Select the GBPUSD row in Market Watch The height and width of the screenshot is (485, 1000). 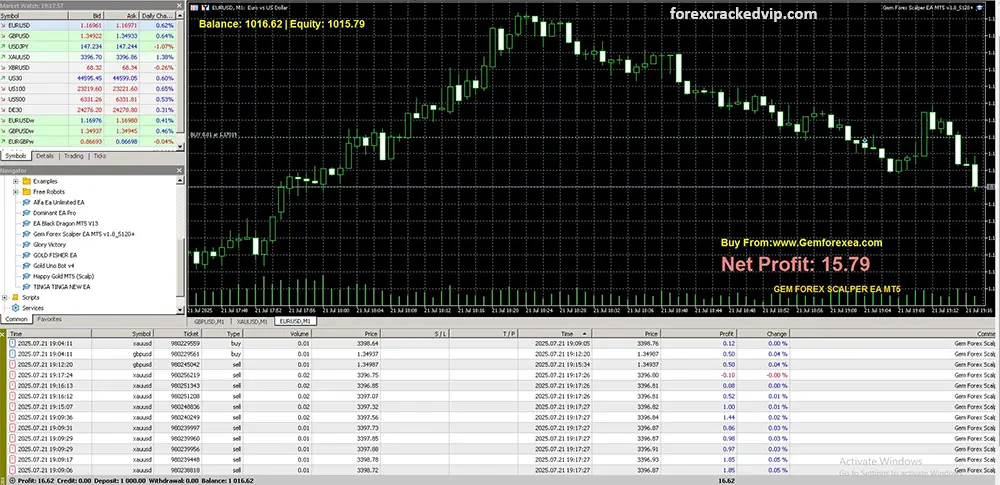(x=88, y=36)
